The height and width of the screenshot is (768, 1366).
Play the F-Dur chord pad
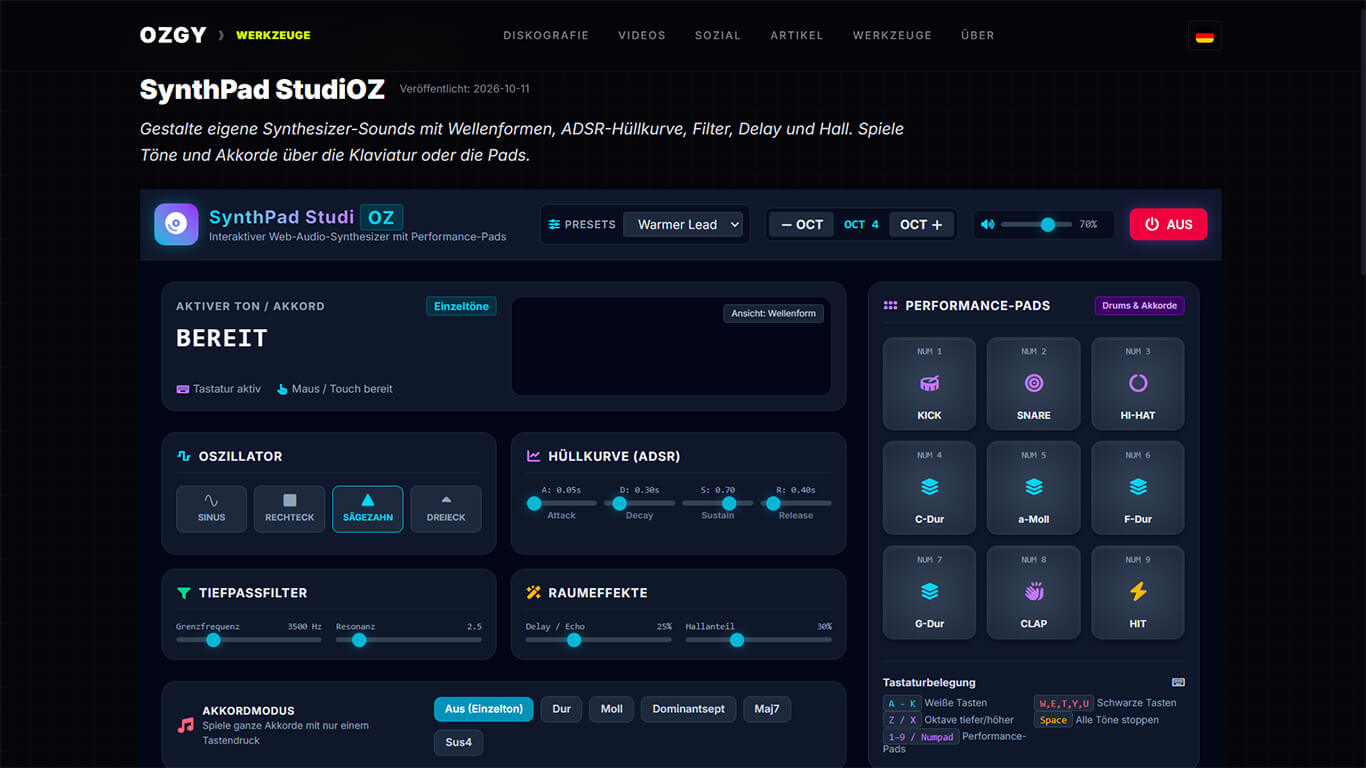tap(1137, 488)
